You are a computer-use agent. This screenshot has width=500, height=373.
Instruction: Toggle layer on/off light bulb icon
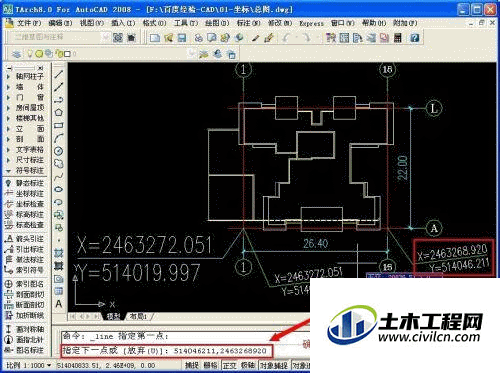coord(30,53)
